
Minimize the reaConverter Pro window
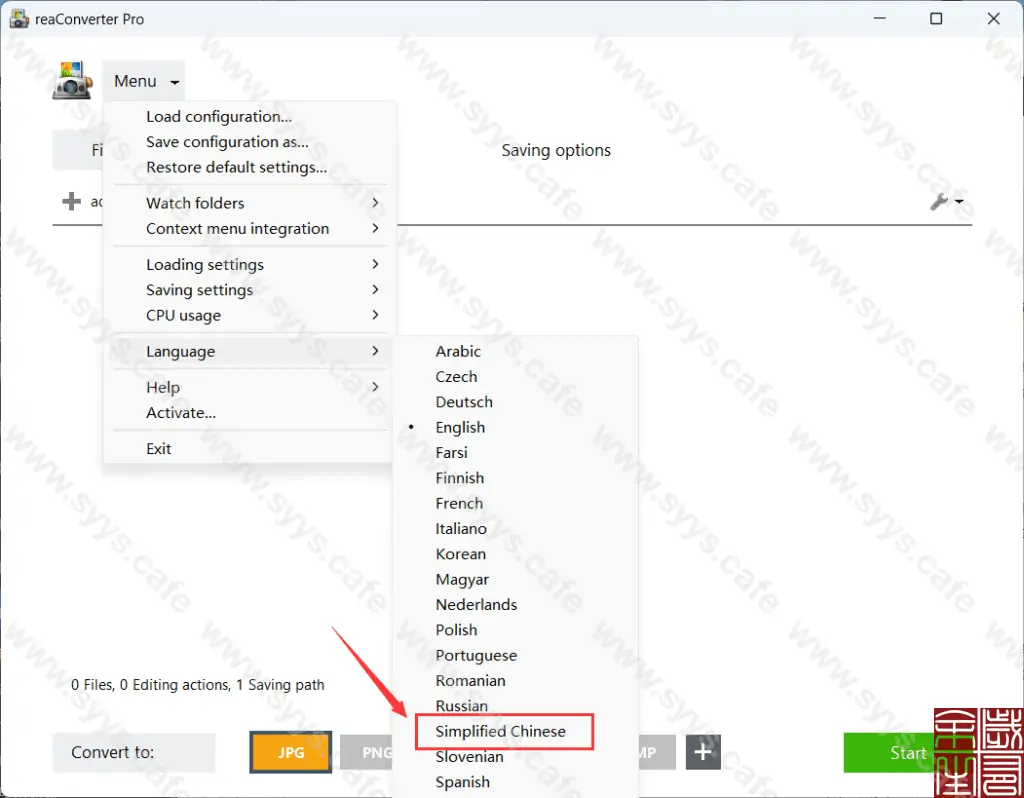[x=880, y=18]
